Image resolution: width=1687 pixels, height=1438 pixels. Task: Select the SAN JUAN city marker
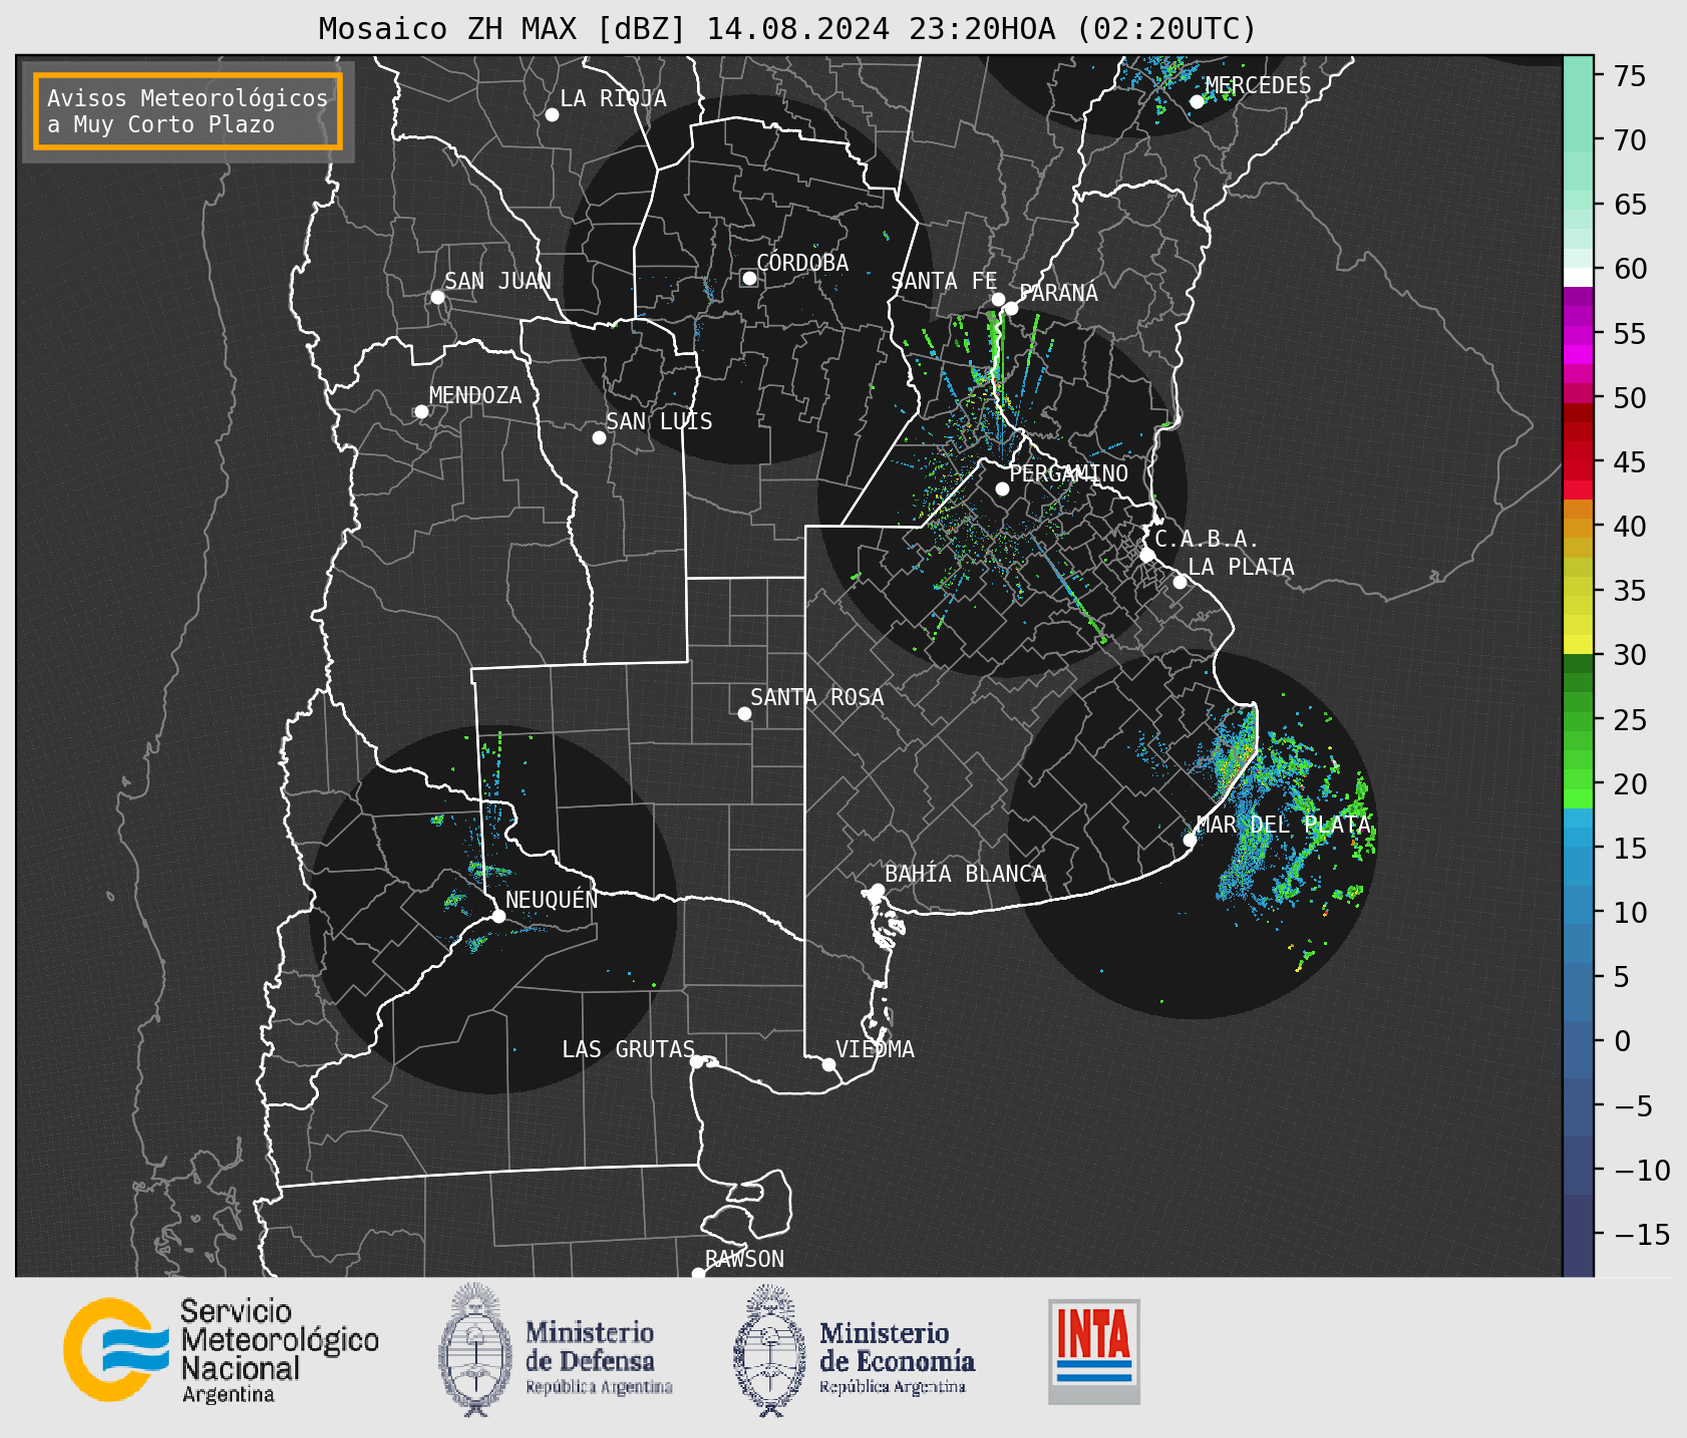pos(437,297)
